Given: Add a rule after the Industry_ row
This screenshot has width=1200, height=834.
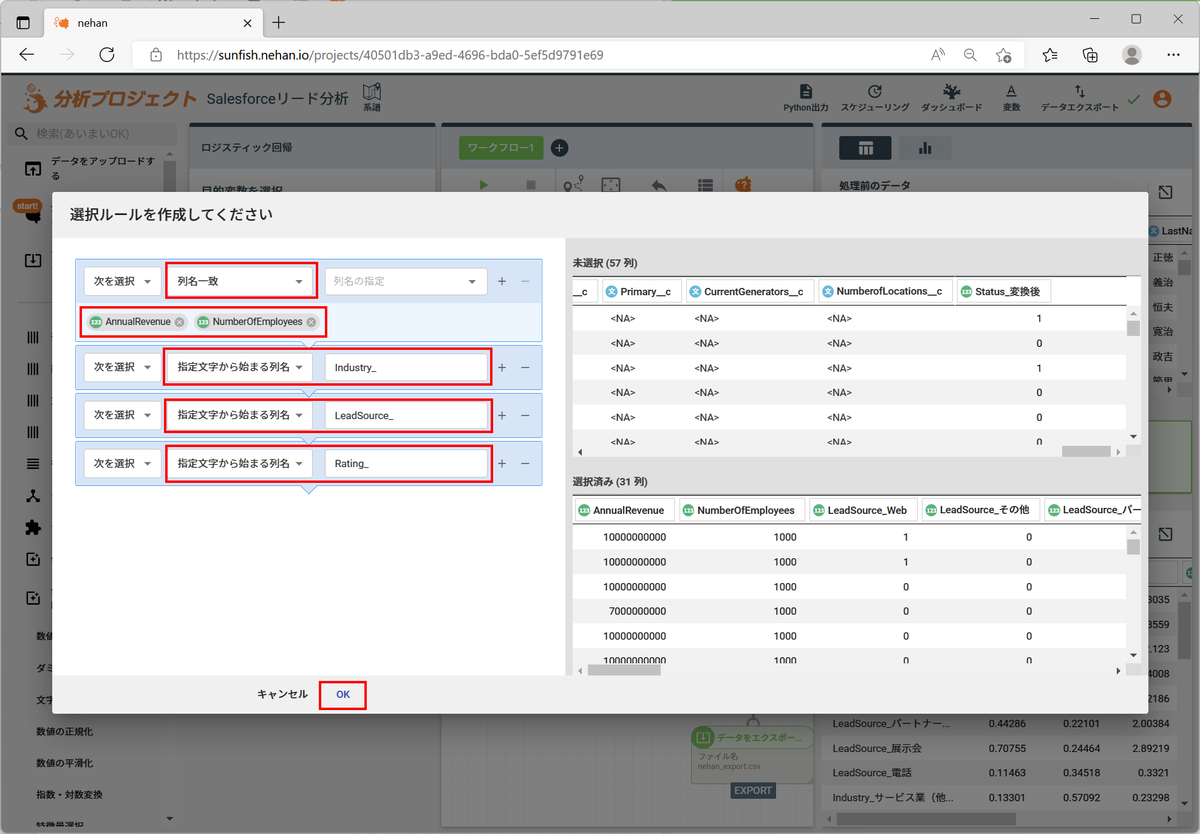Looking at the screenshot, I should 502,367.
